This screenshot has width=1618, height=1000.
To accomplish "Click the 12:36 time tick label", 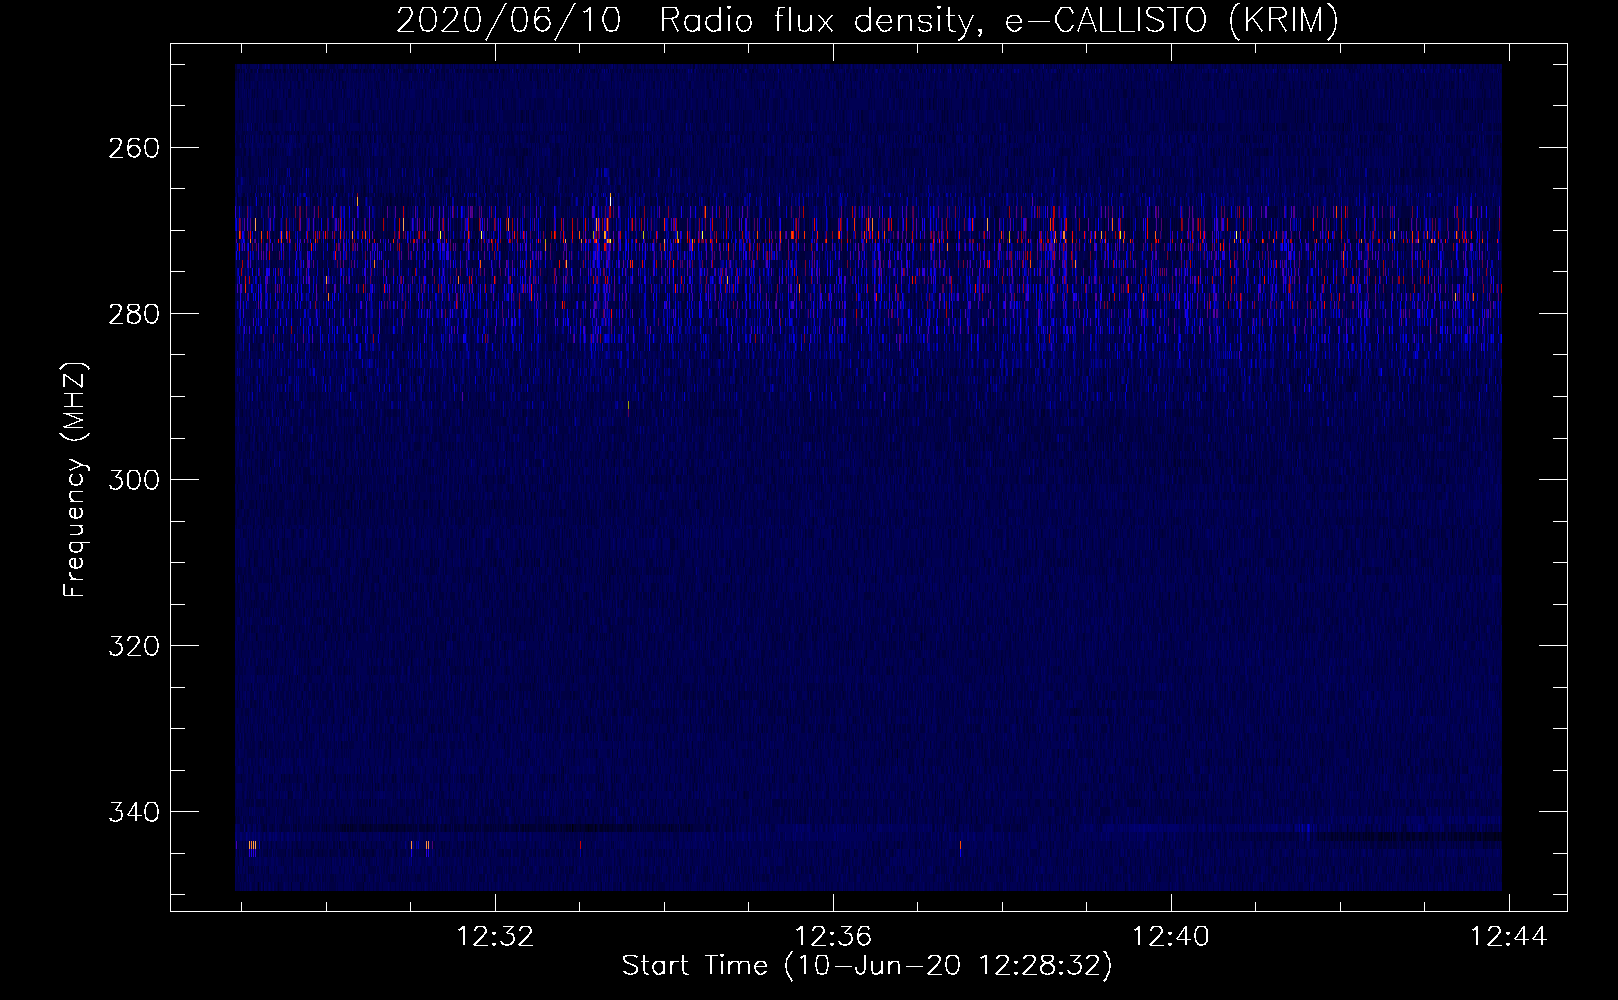I will click(833, 937).
